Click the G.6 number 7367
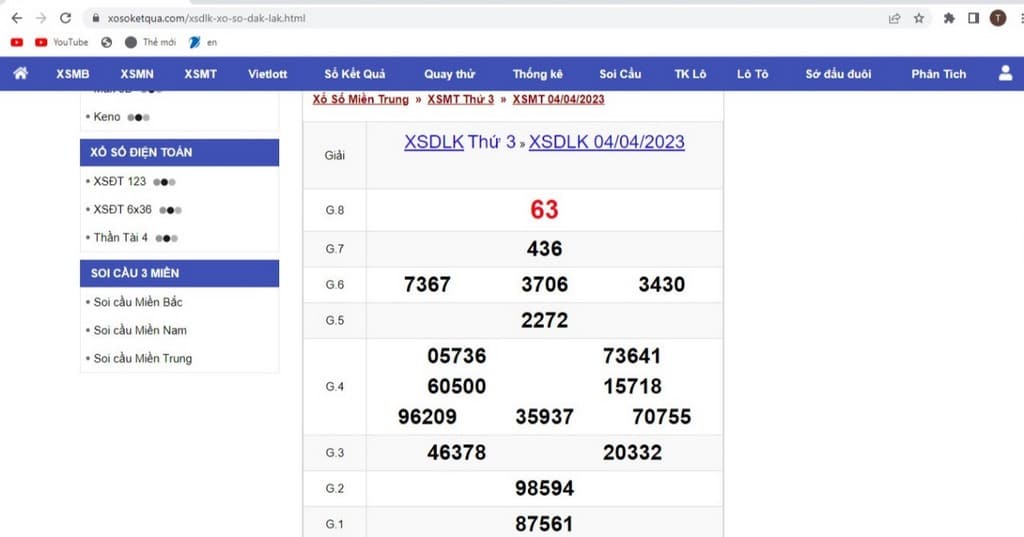This screenshot has height=537, width=1024. coord(427,284)
